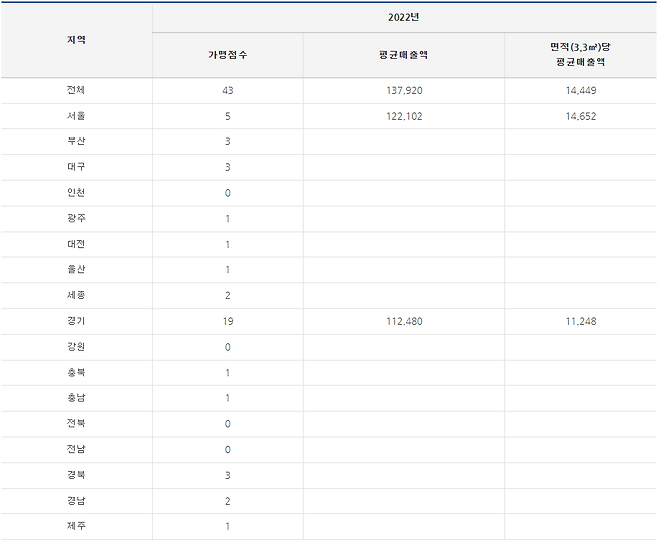
Task: Select the store count 3 for 대구
Action: click(228, 167)
